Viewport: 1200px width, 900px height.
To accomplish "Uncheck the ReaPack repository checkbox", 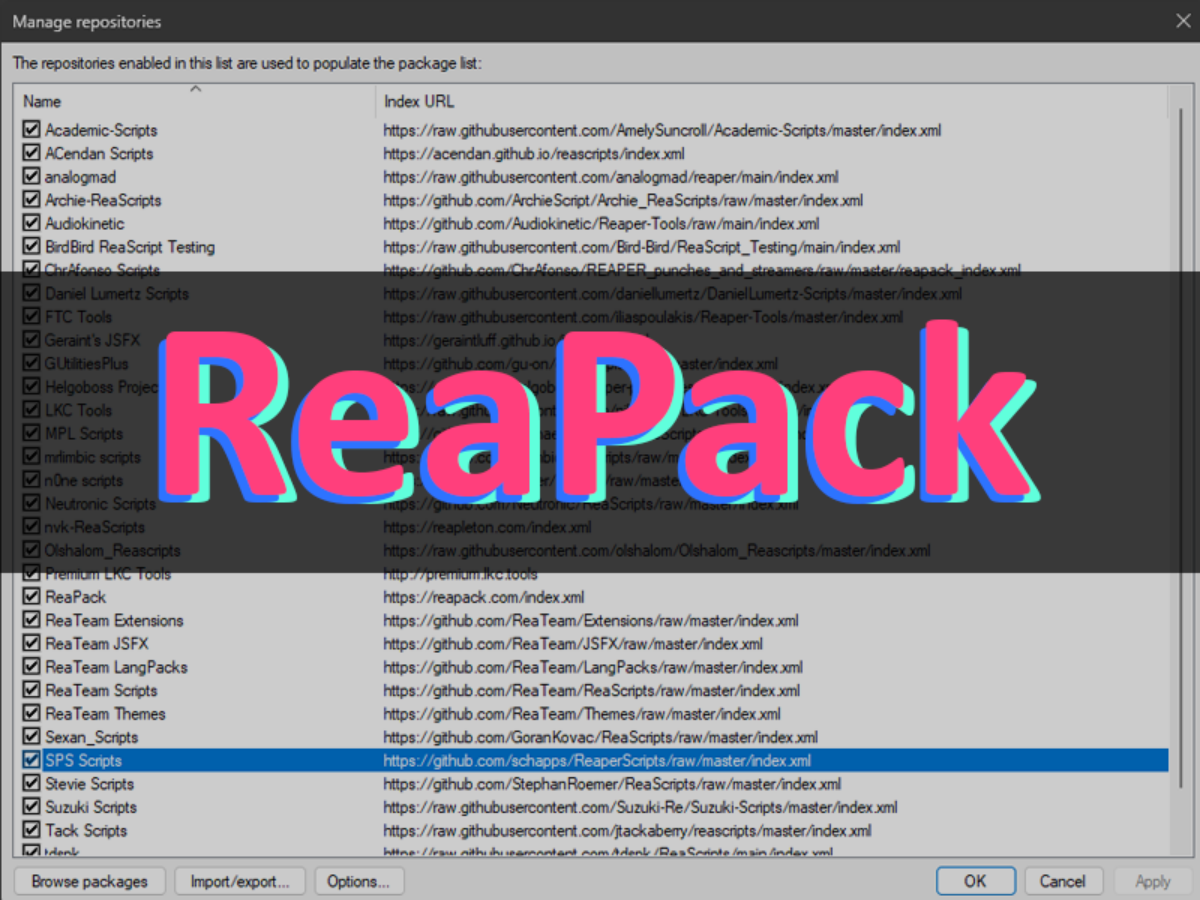I will point(32,597).
